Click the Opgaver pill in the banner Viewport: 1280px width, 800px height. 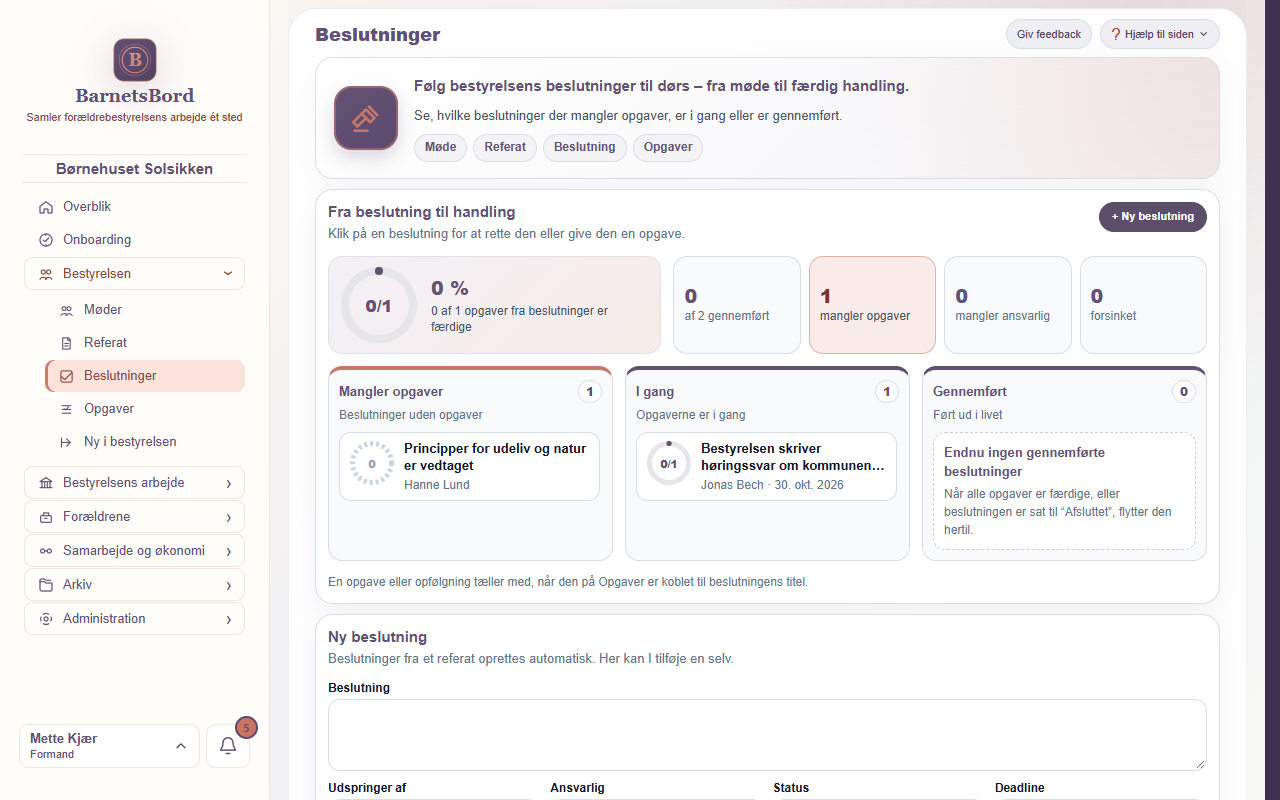pos(668,147)
